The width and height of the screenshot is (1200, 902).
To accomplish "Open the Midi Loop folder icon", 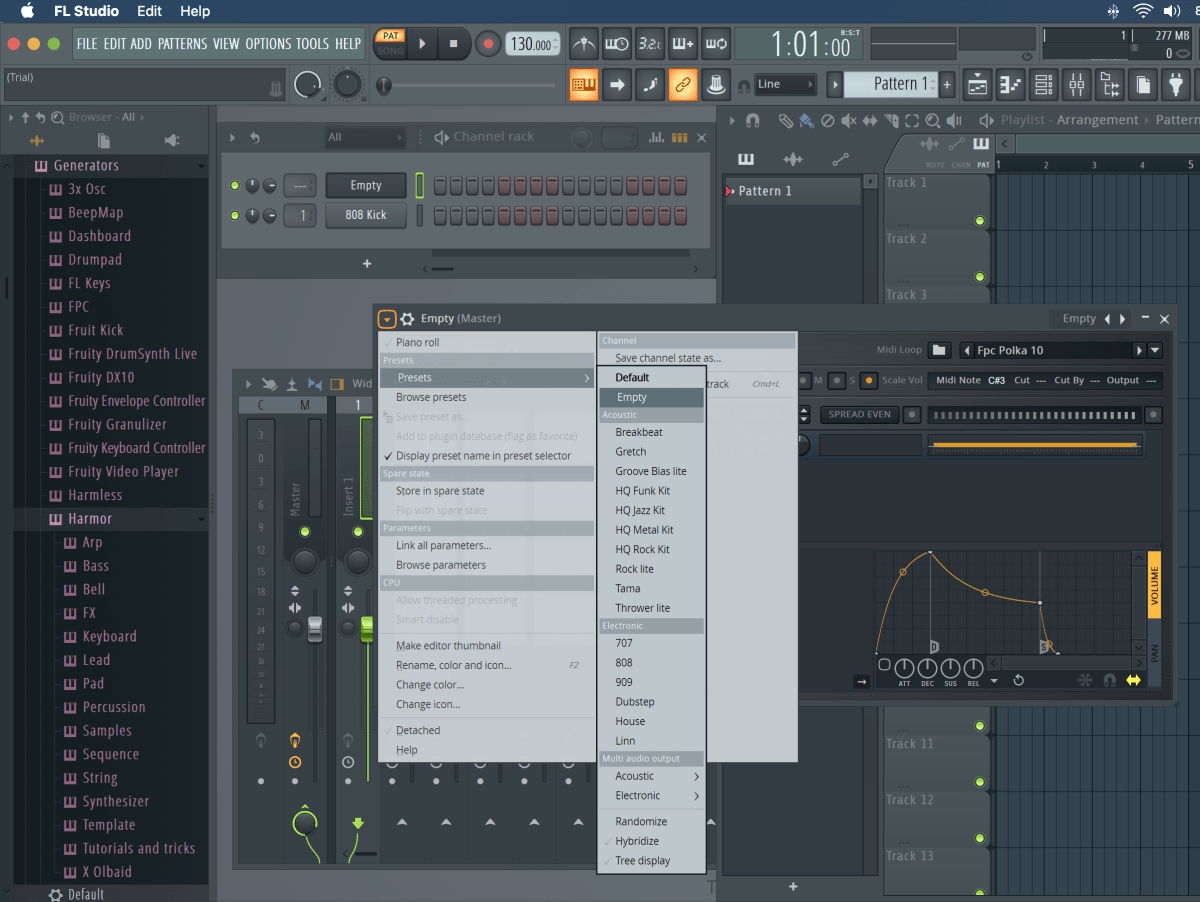I will click(x=938, y=350).
